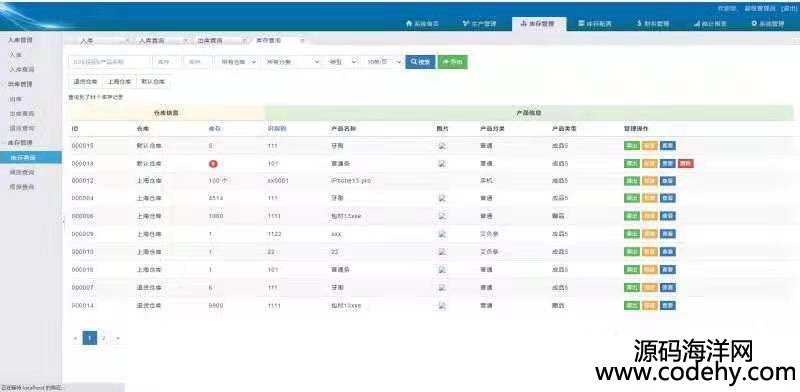Click the green button in row 000012
Viewport: 800px width, 392px height.
coord(632,181)
